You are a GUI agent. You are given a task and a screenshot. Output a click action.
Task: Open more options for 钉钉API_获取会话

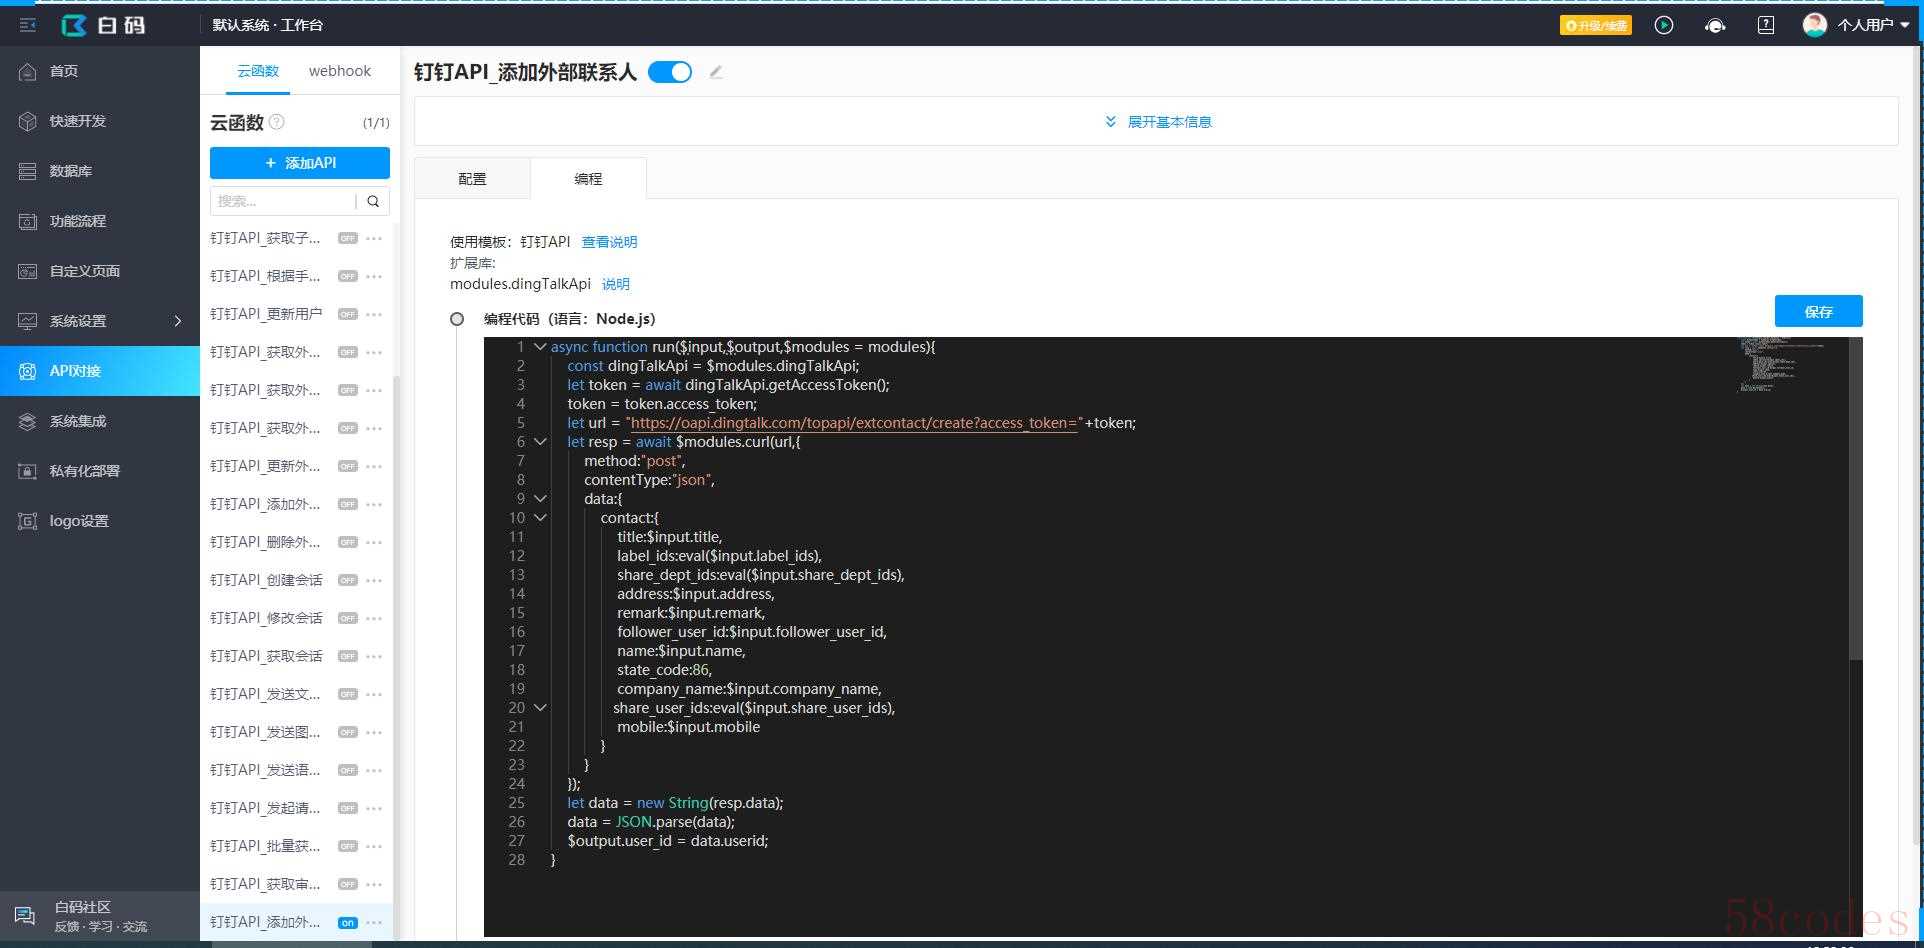tap(374, 656)
